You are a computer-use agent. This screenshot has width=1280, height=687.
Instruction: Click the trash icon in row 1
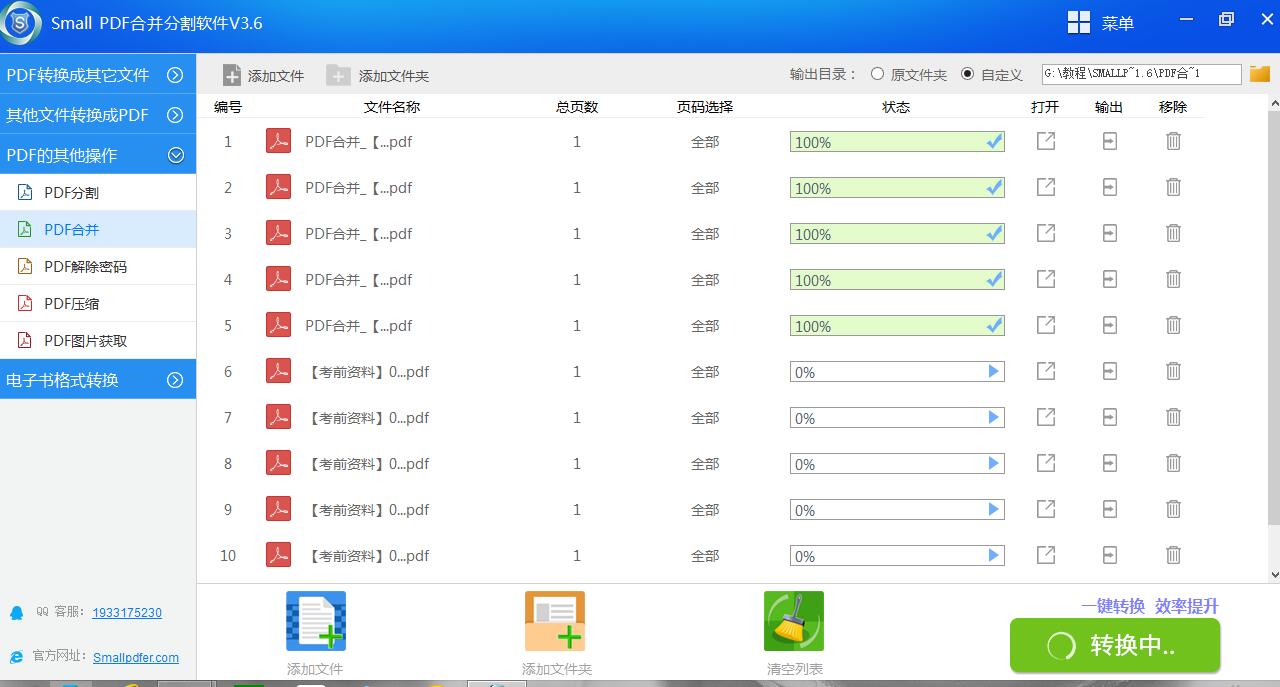(x=1173, y=141)
